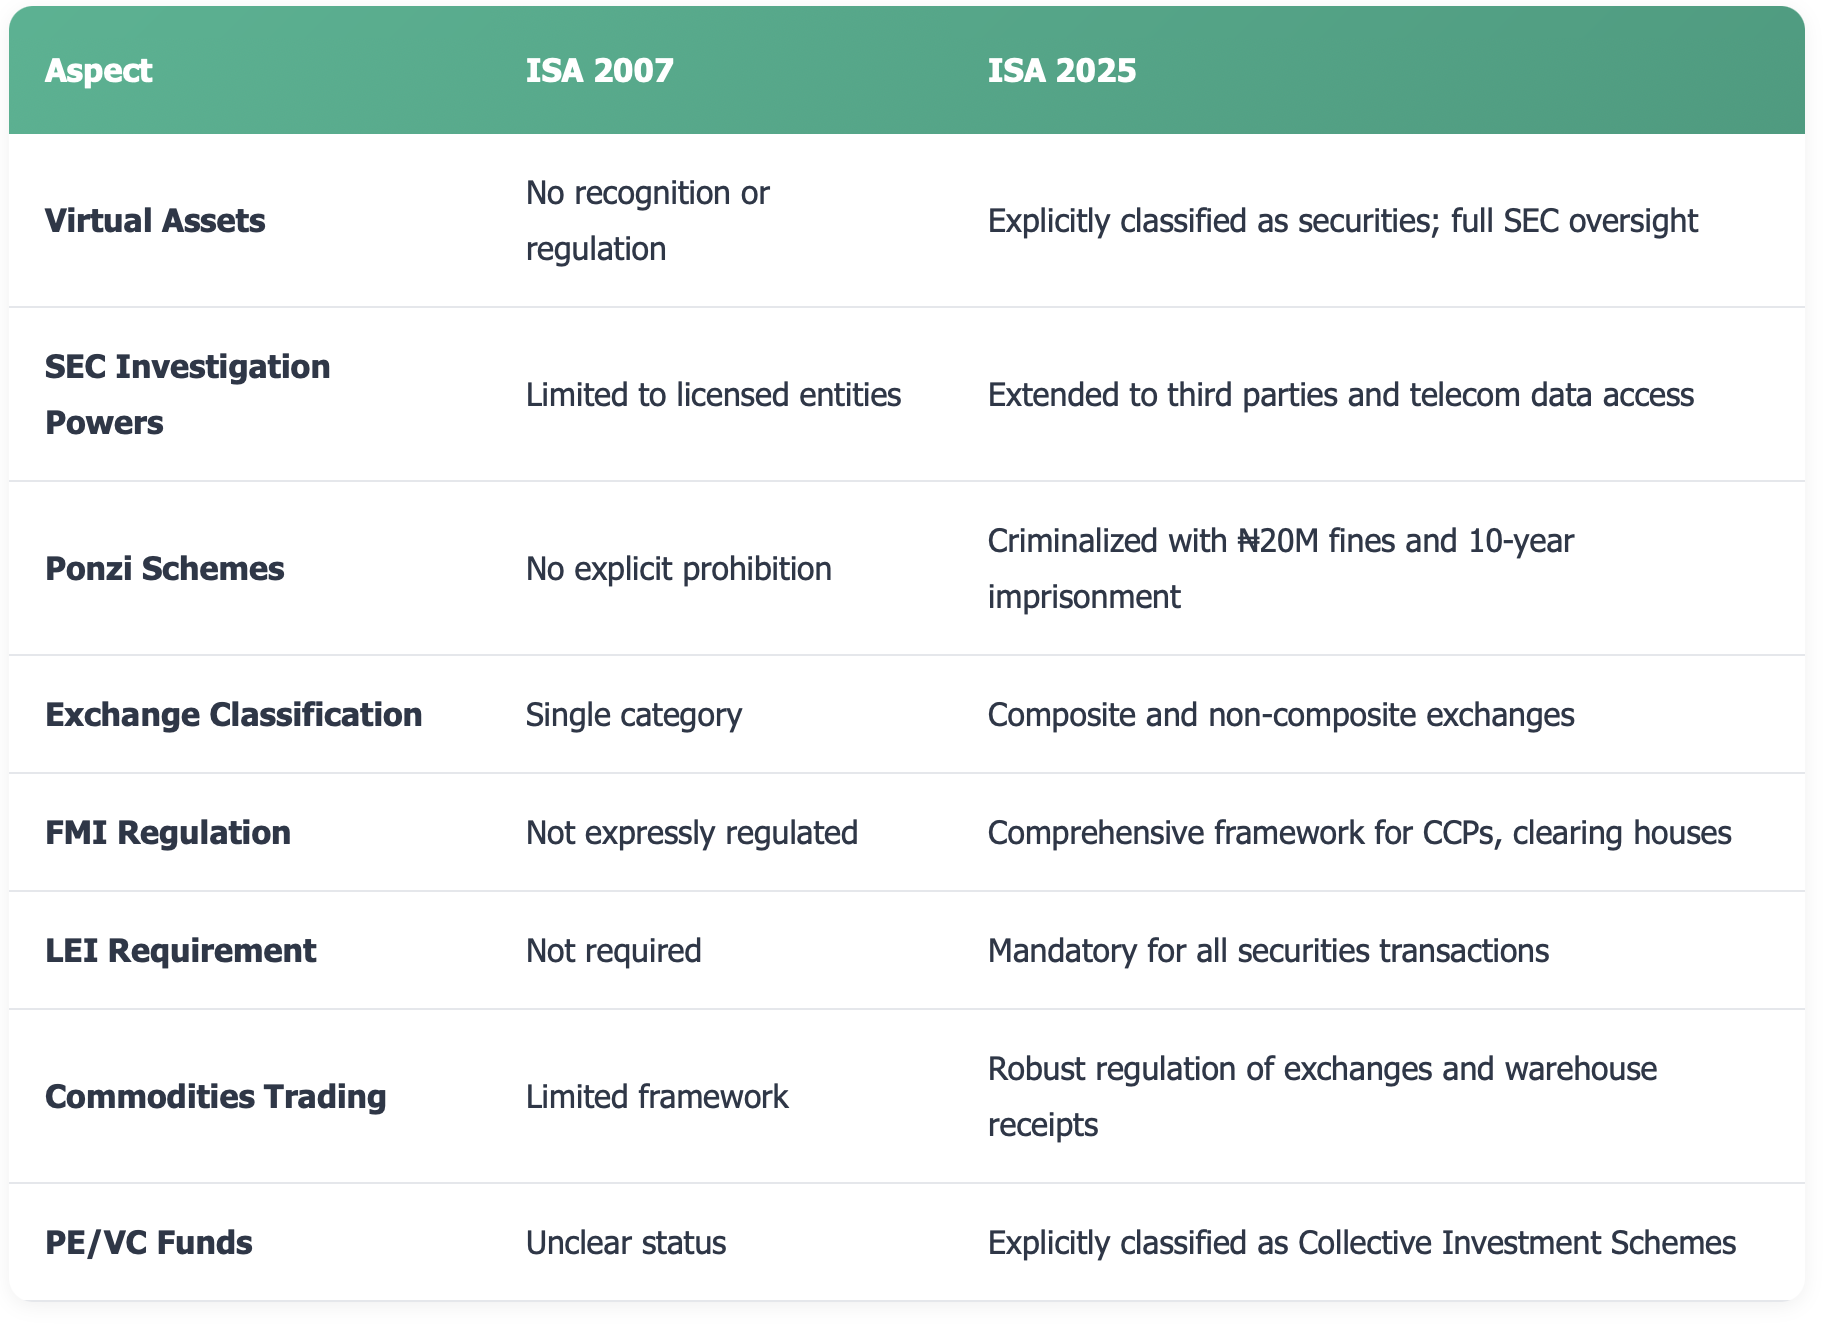Click 'Mandatory for all securities transactions' cell

pos(1267,951)
